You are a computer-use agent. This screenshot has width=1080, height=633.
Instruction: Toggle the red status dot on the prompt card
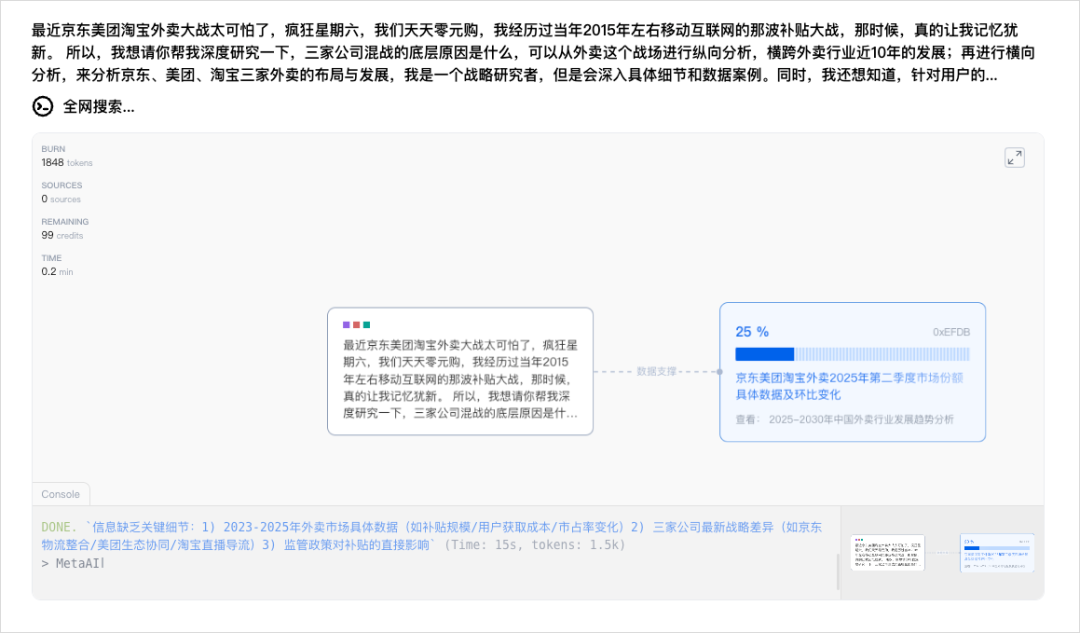pos(357,322)
